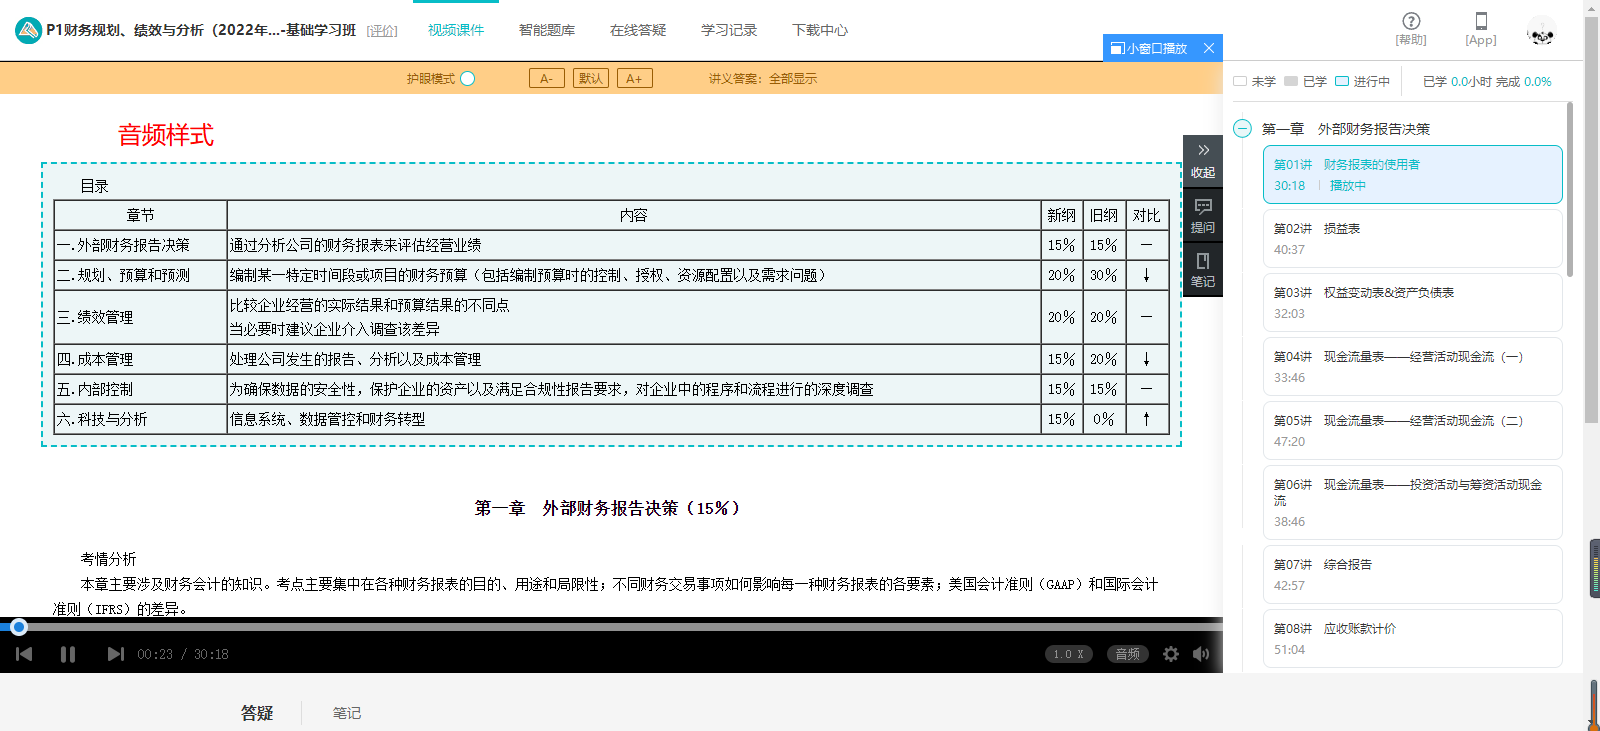Open the player settings gear
This screenshot has width=1600, height=731.
(1171, 654)
